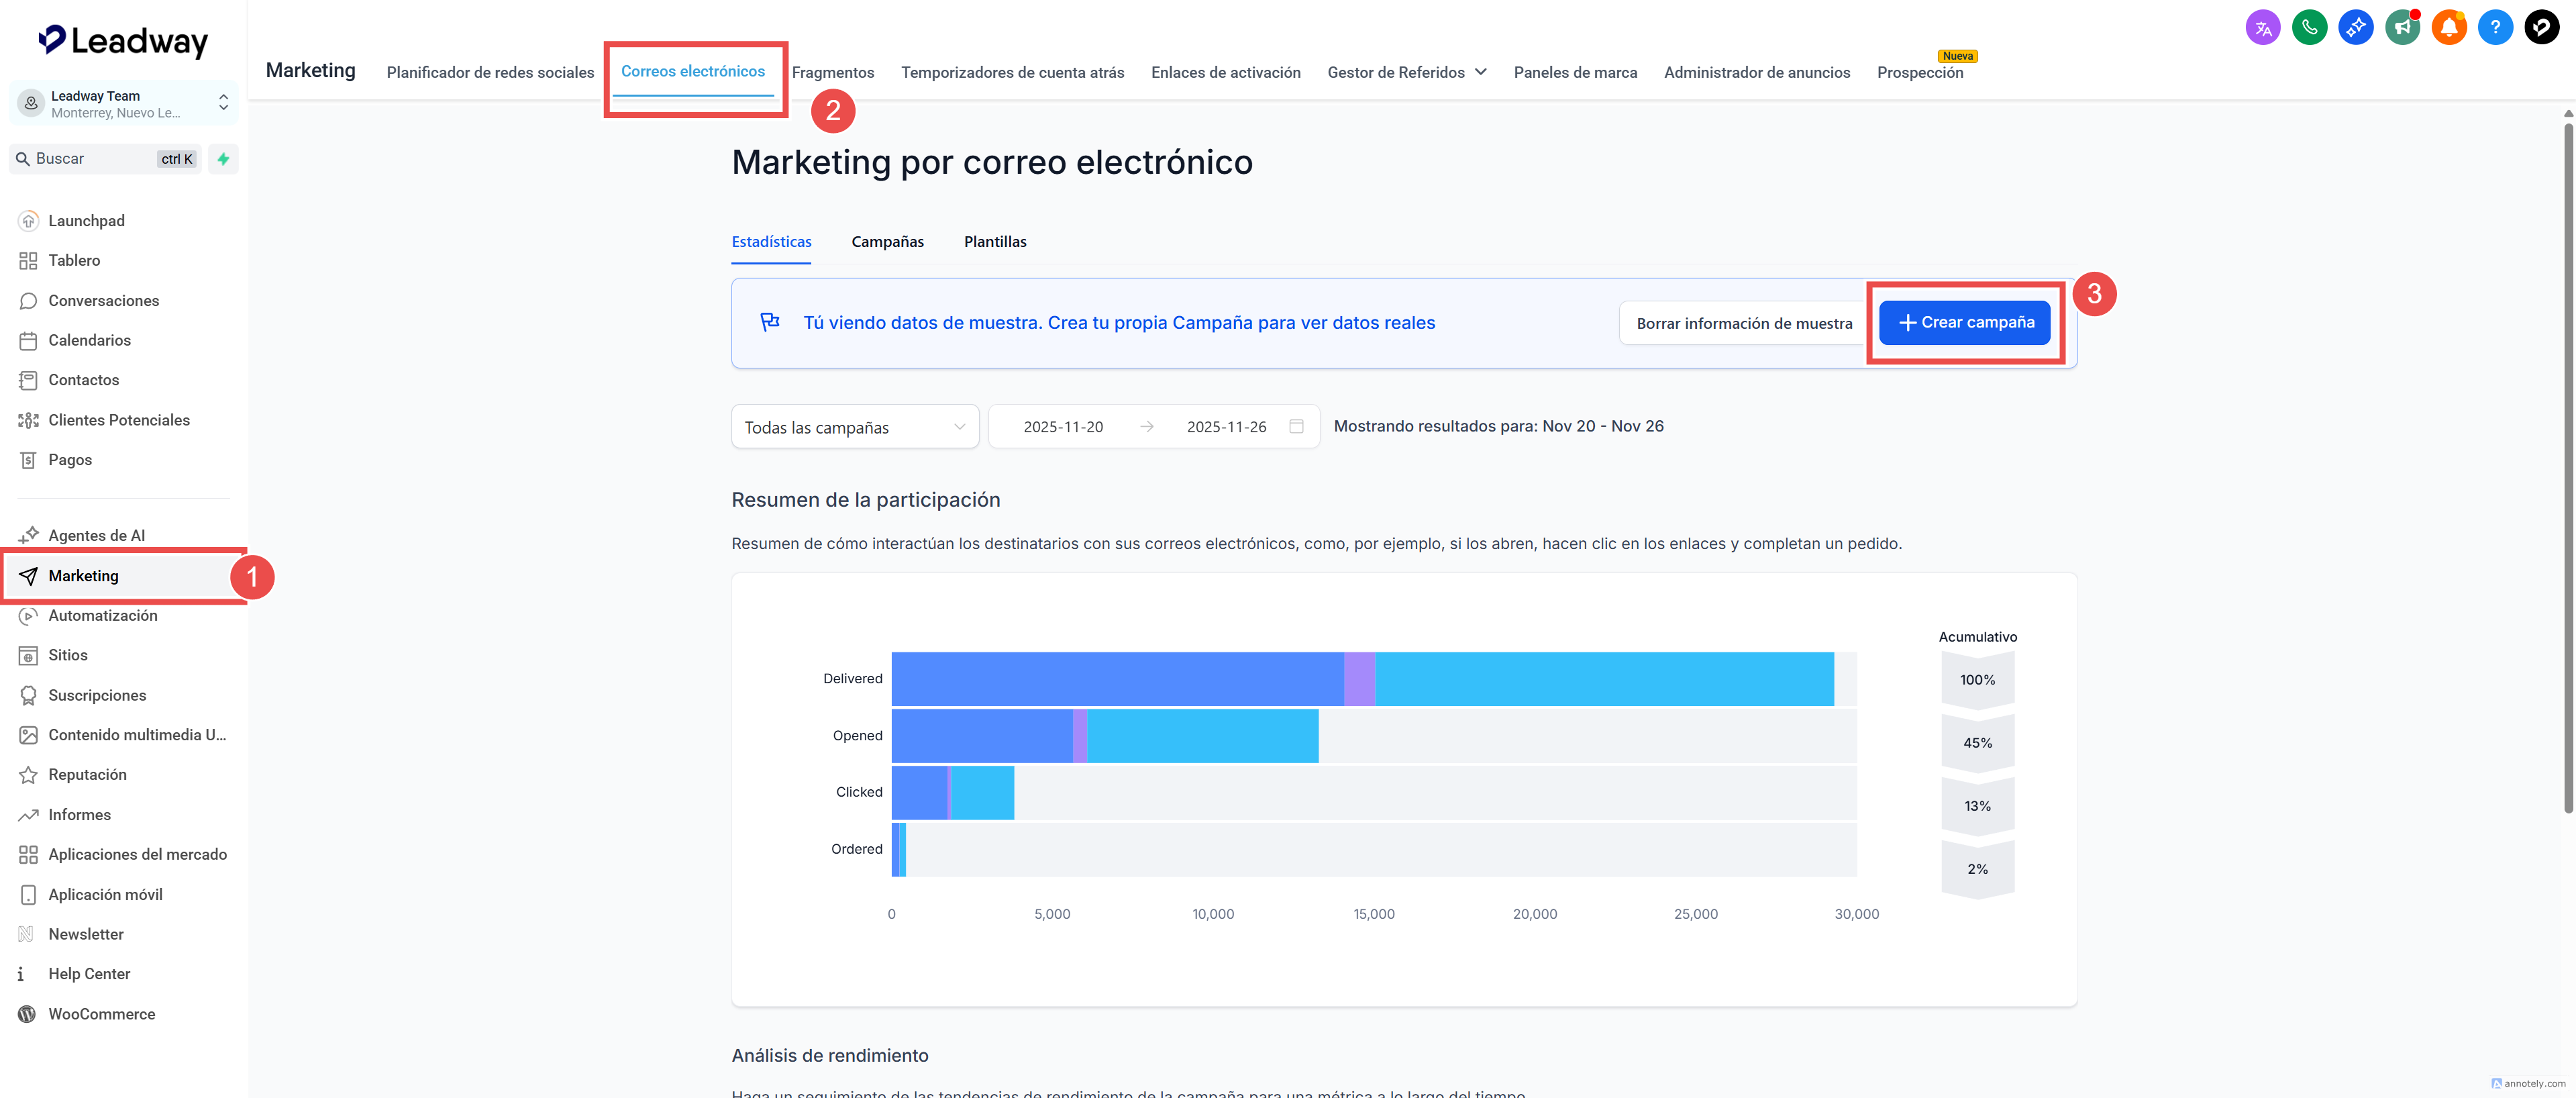Click the megaphone announcements icon

[2402, 27]
